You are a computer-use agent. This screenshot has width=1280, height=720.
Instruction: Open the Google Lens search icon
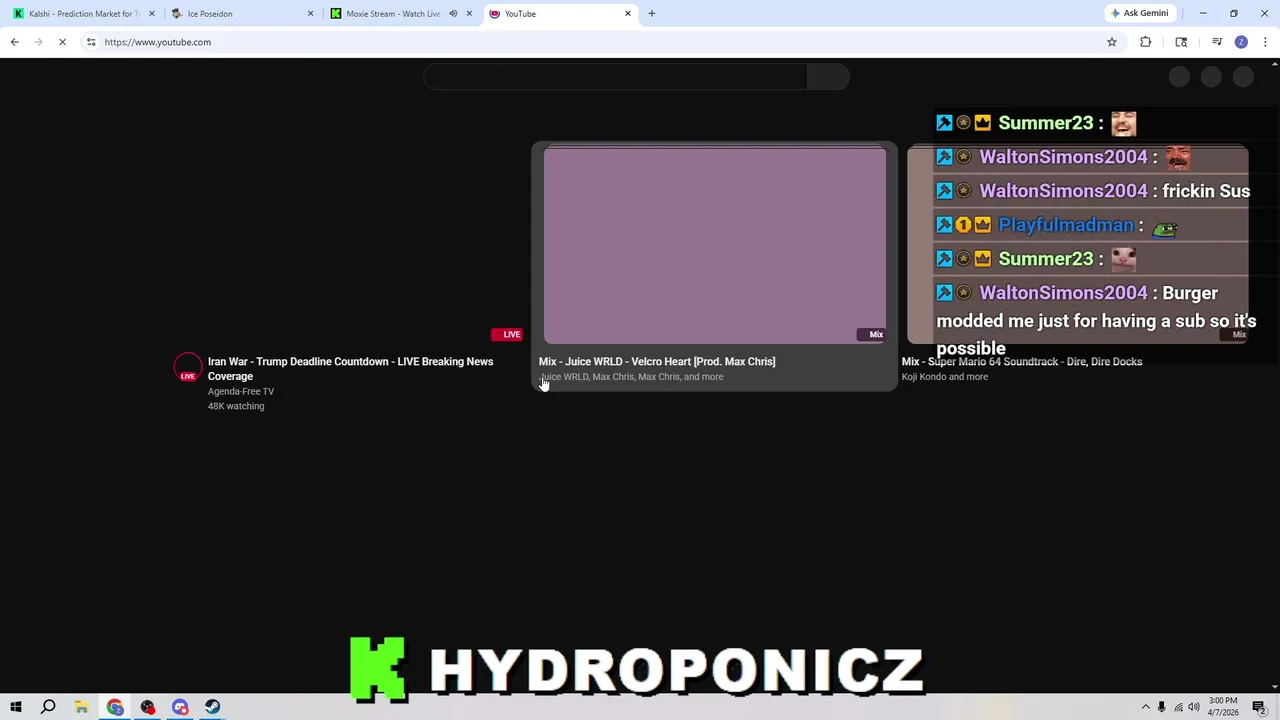pos(1181,42)
